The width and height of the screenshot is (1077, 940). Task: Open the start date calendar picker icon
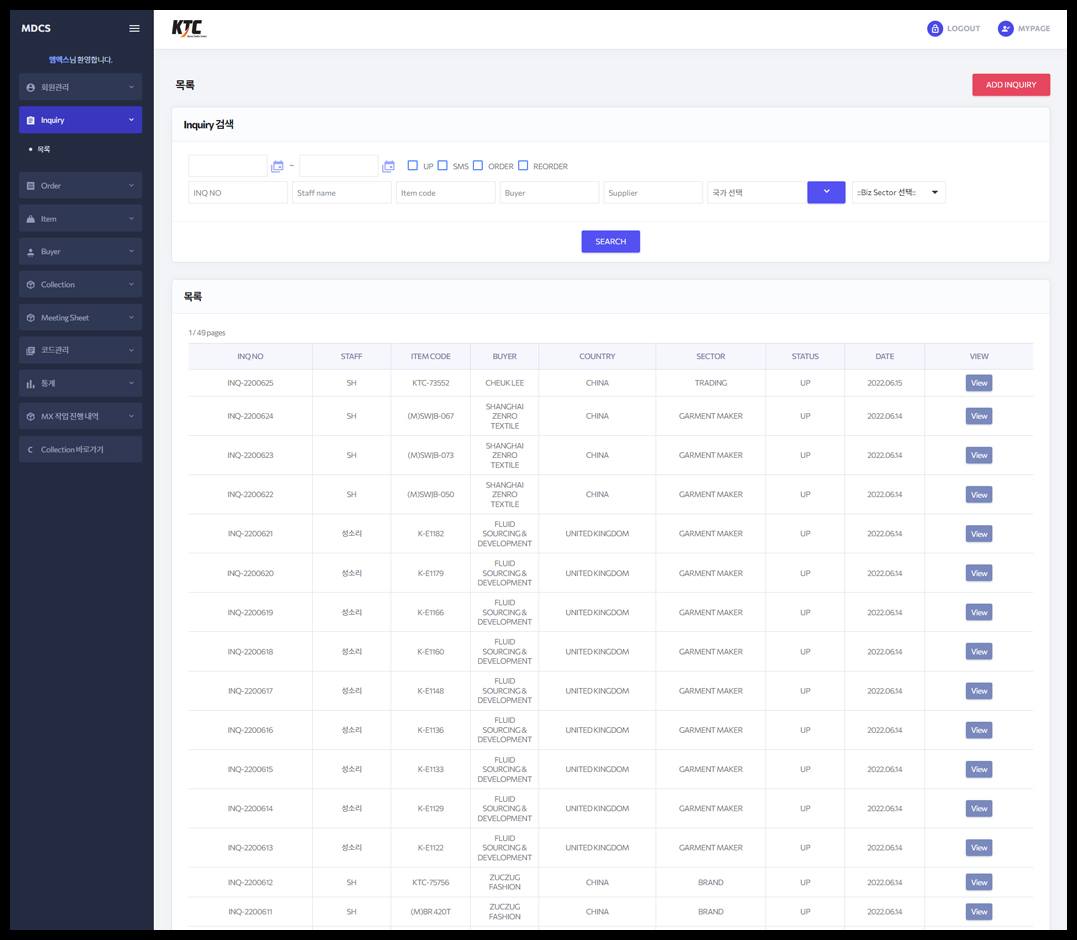(x=277, y=166)
